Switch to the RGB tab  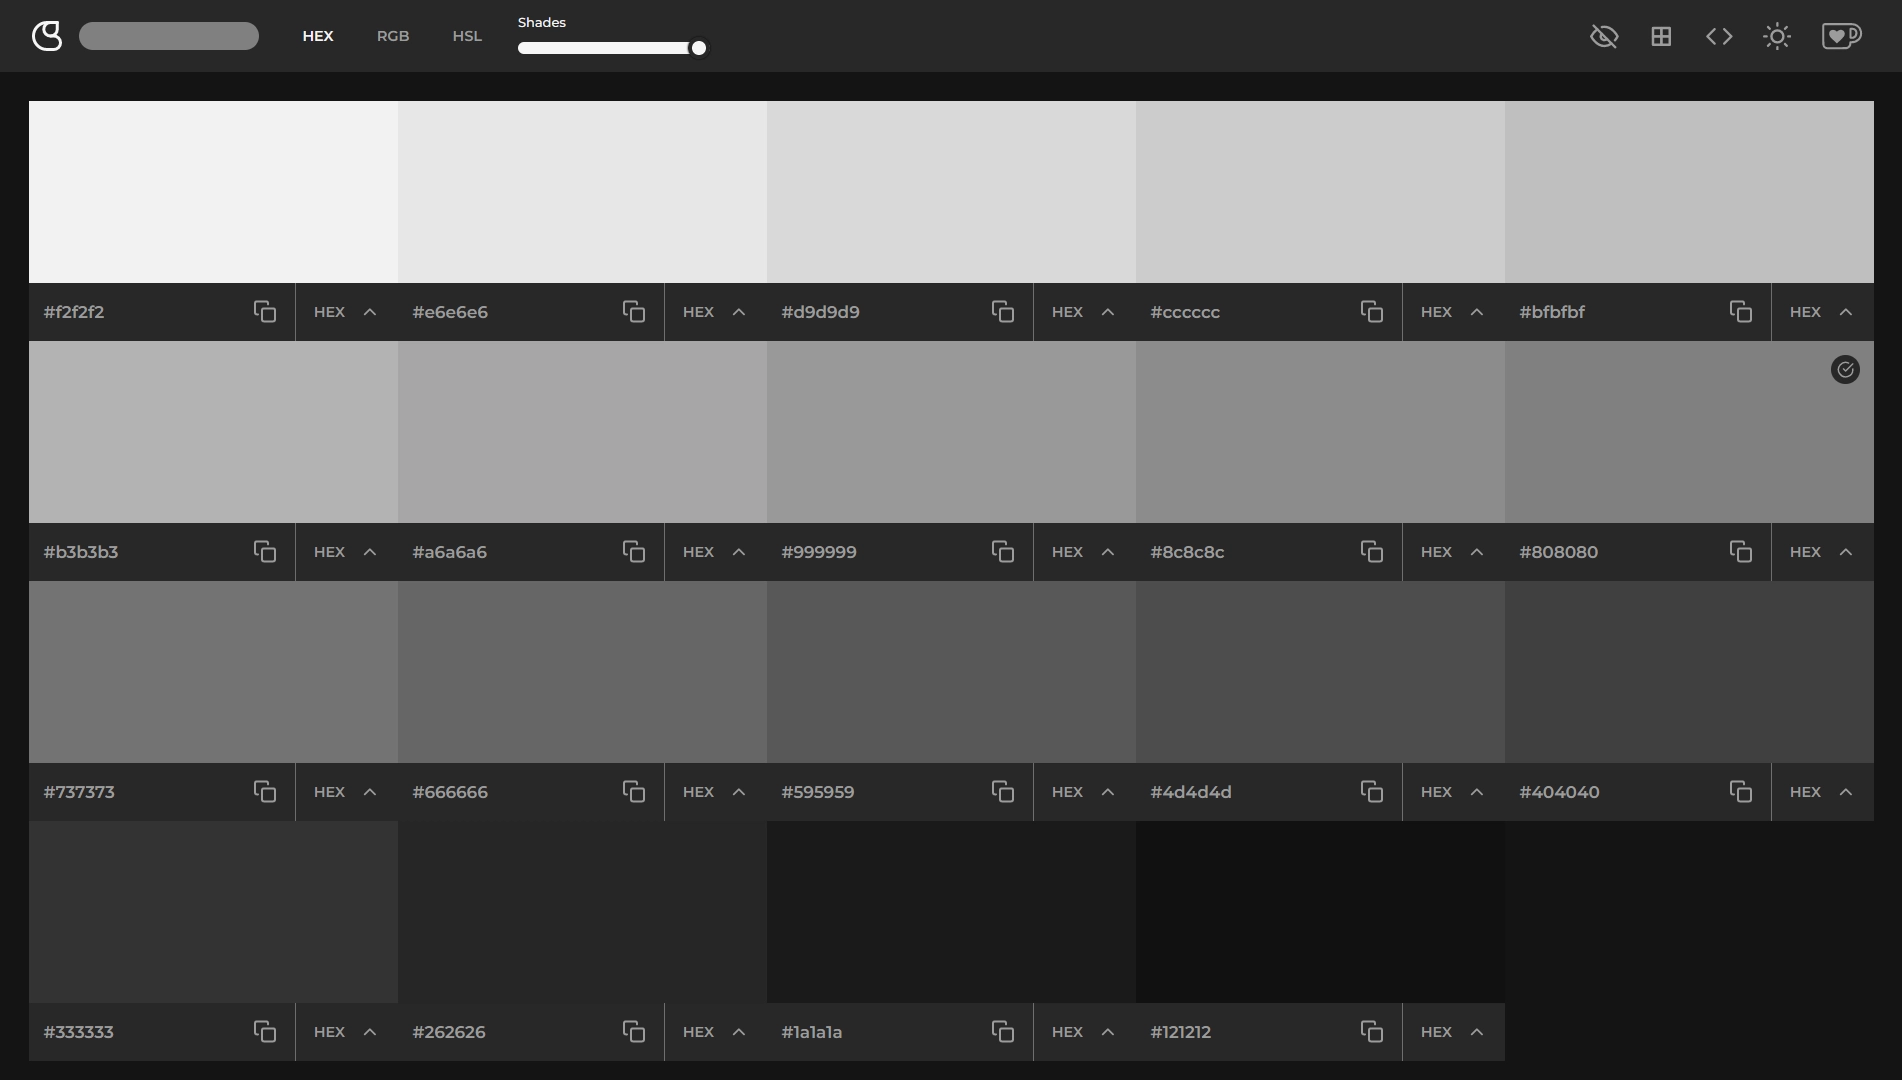click(392, 36)
